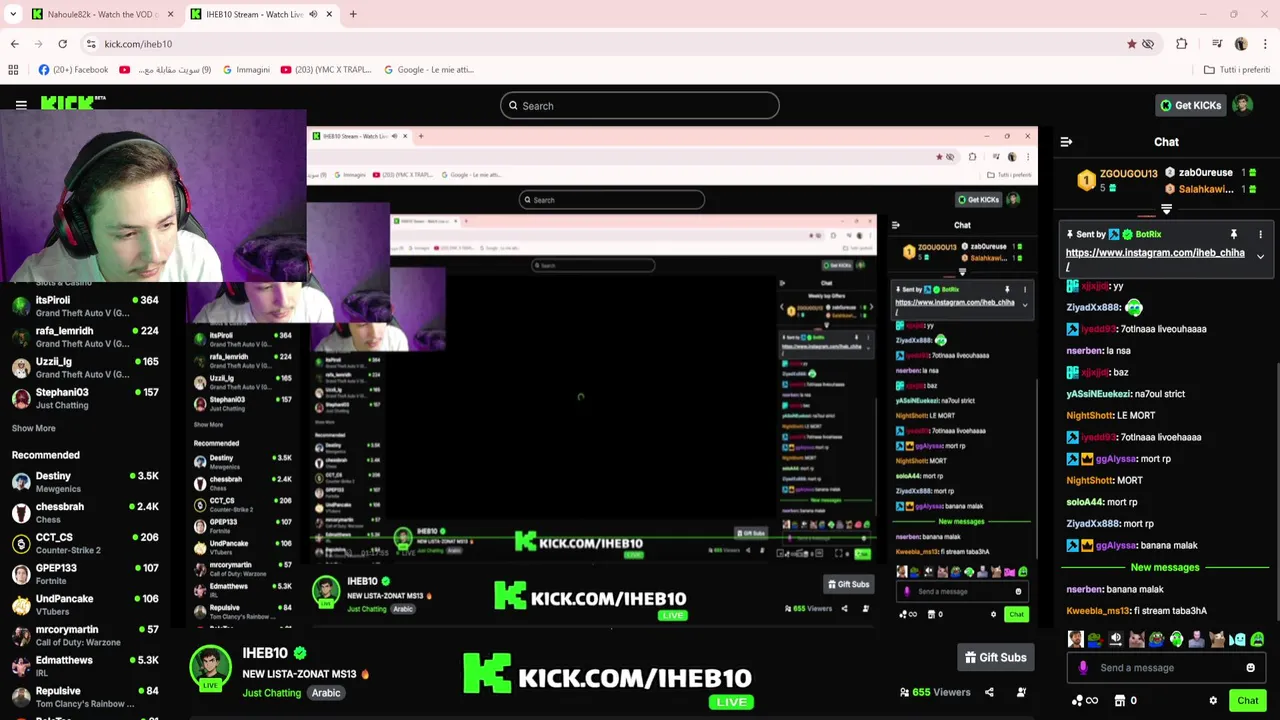
Task: Open Destiny channel in Recommended
Action: (86, 482)
